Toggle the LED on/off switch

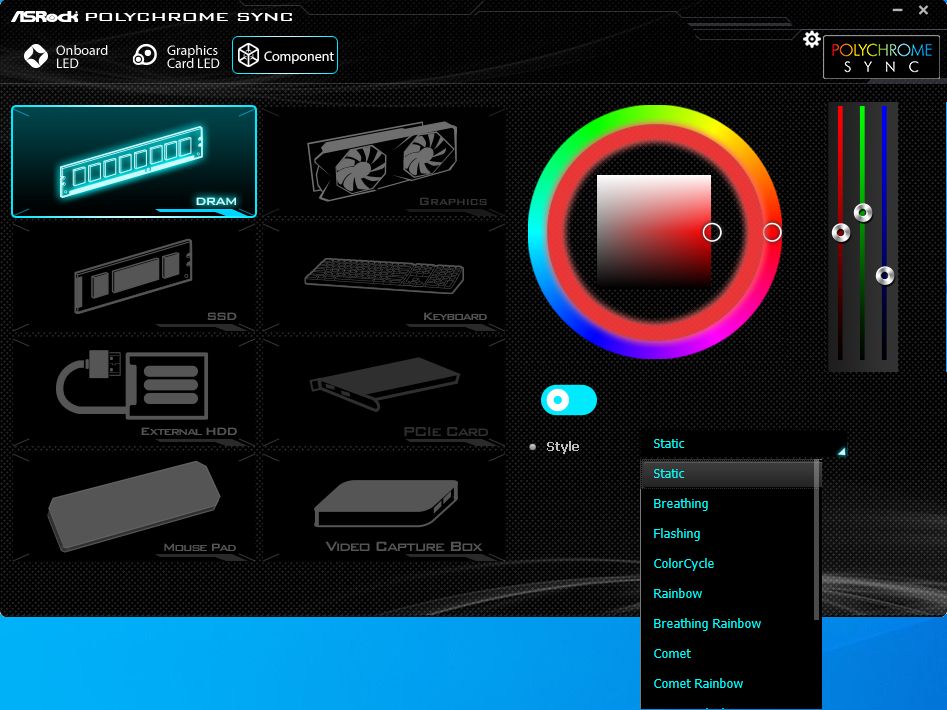pyautogui.click(x=568, y=400)
